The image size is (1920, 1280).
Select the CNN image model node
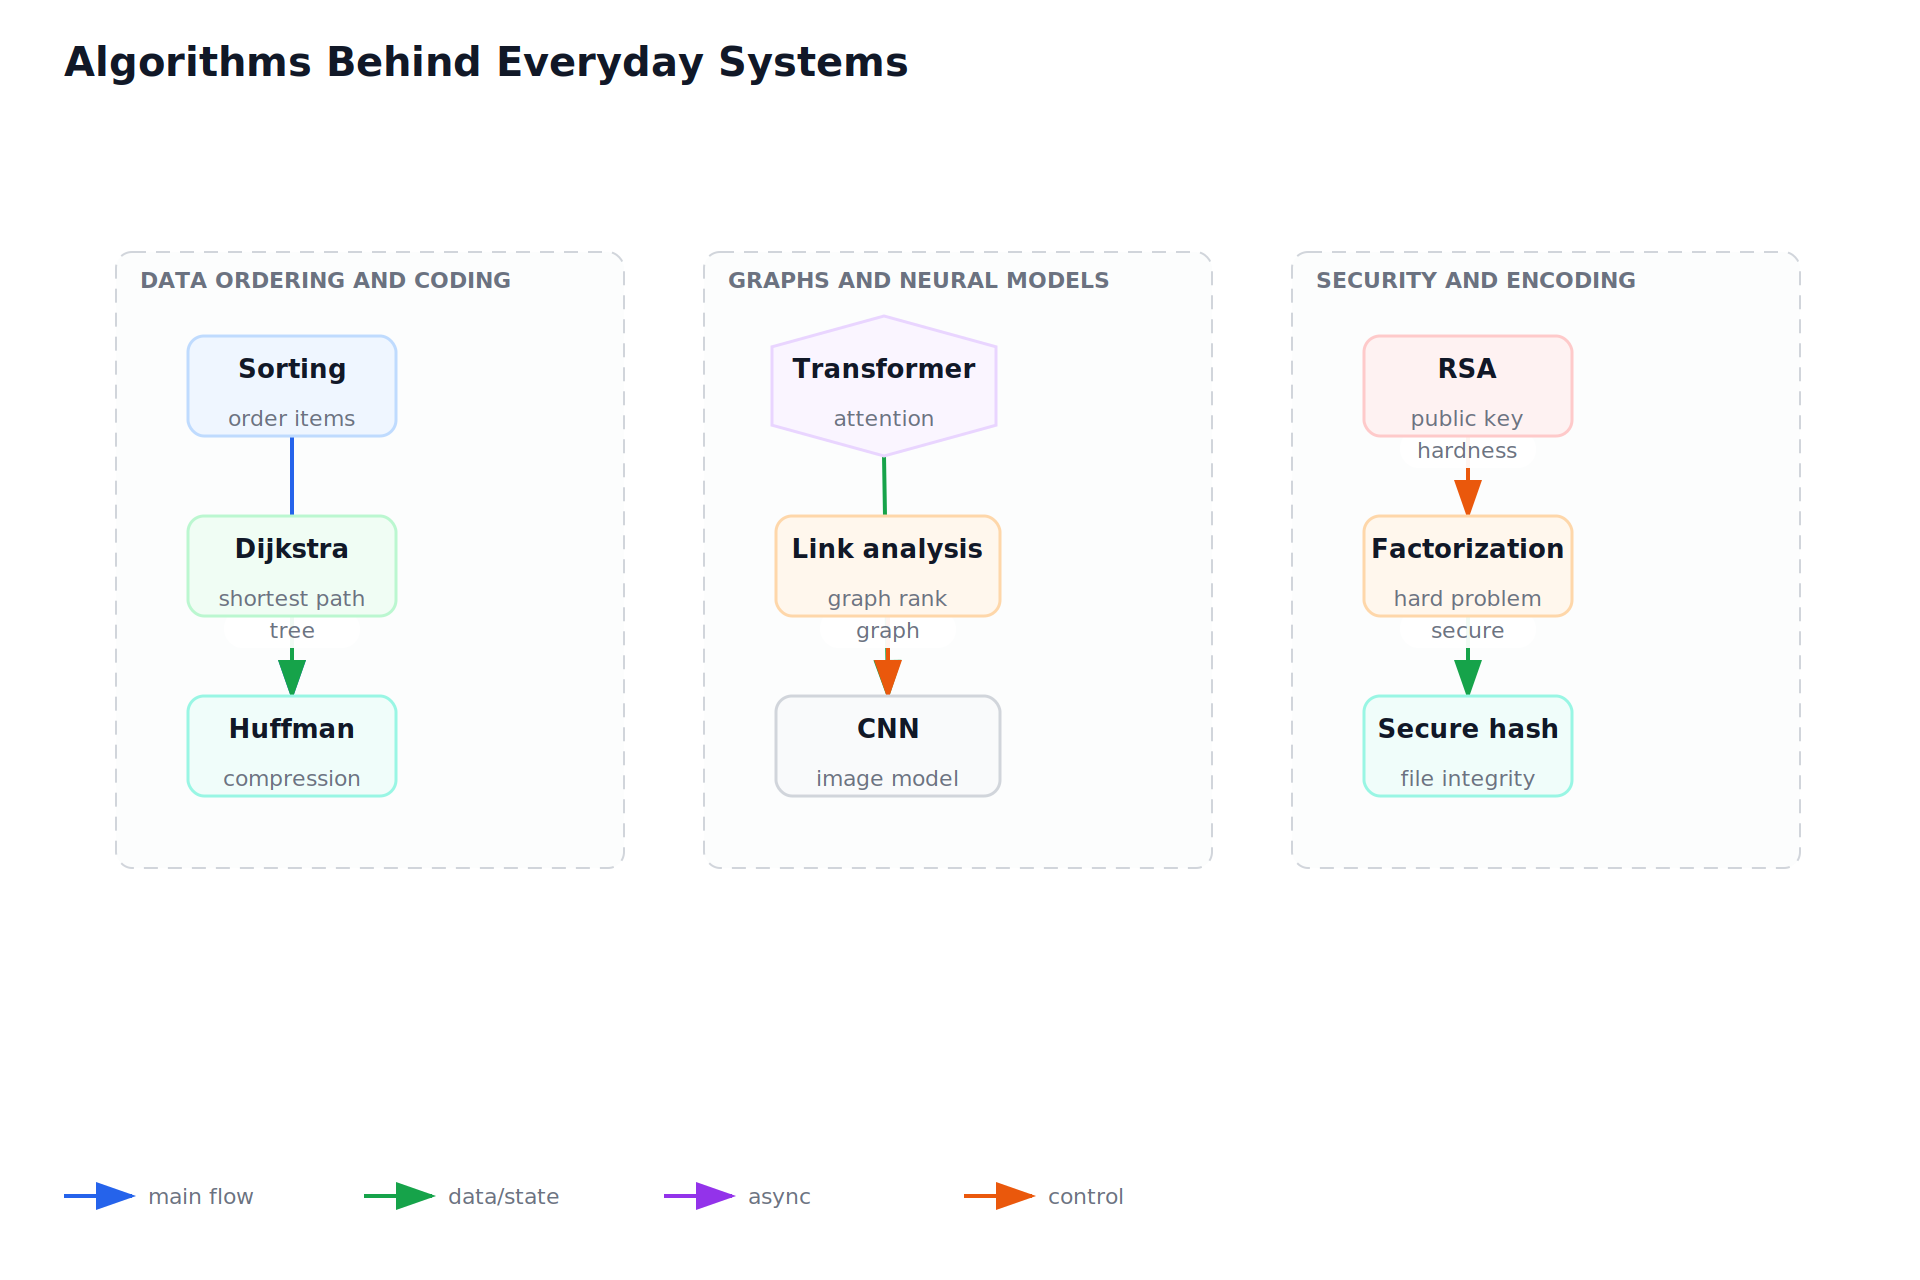[888, 746]
